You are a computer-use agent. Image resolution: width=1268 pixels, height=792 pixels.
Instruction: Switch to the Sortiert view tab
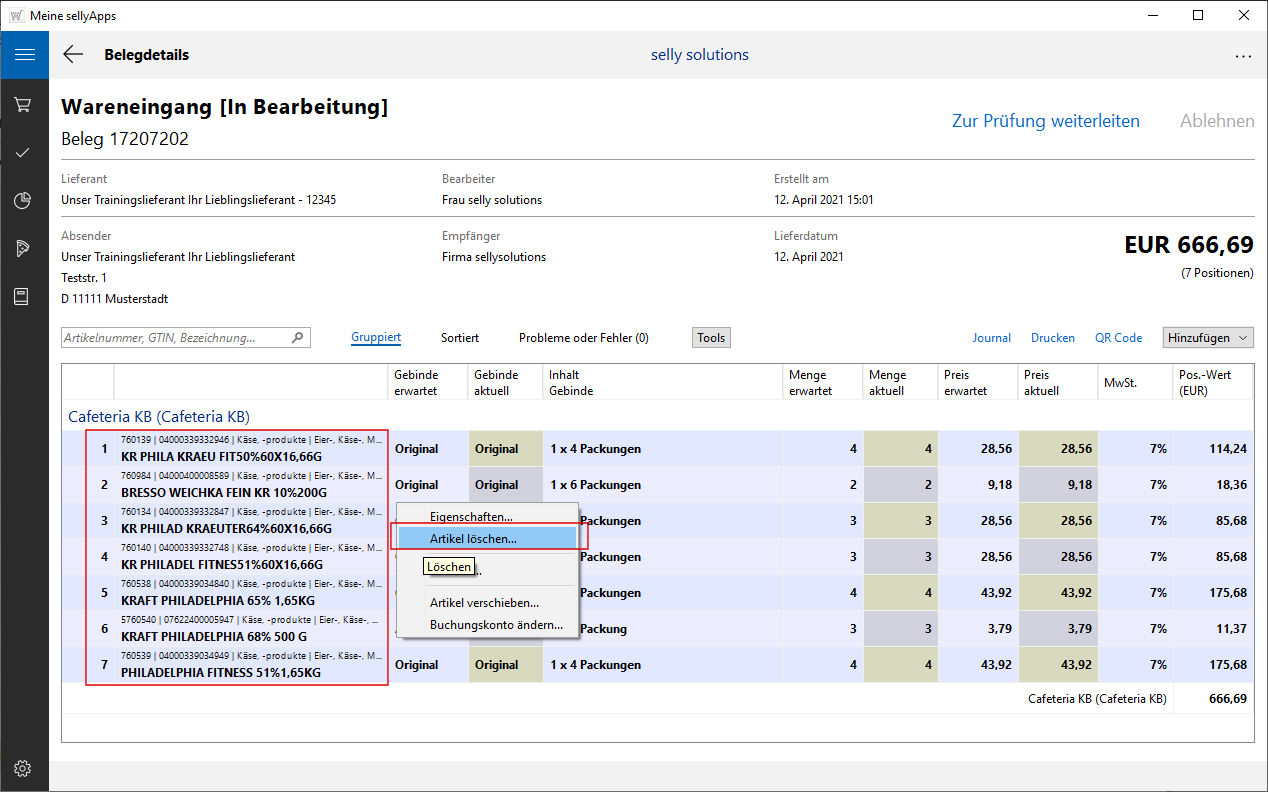[460, 338]
